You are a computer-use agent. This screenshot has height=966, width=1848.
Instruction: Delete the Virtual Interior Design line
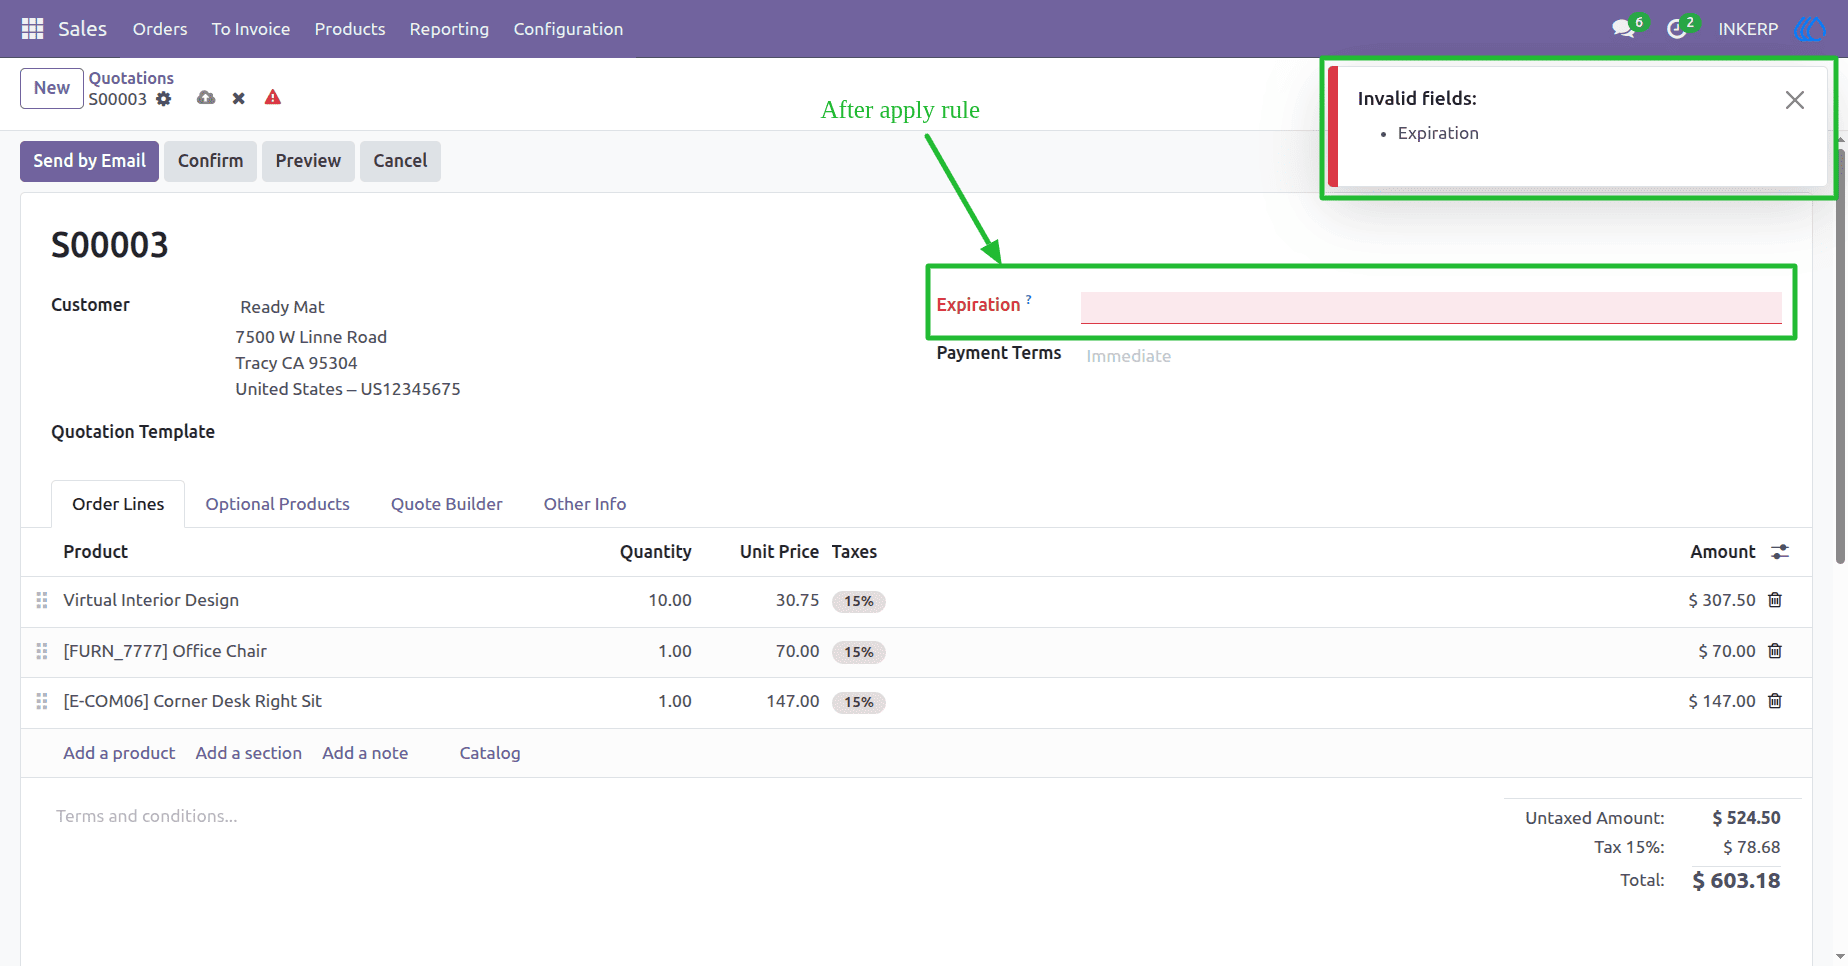1775,600
